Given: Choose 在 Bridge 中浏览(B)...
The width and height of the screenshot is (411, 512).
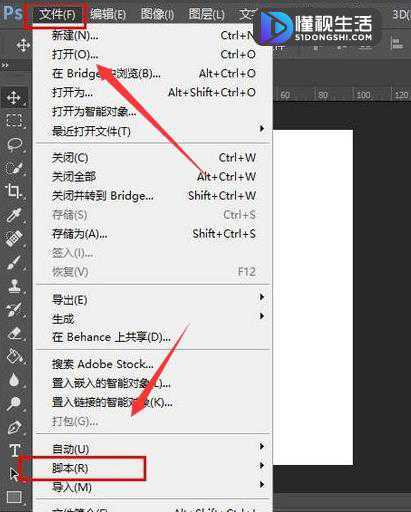Looking at the screenshot, I should (153, 73).
